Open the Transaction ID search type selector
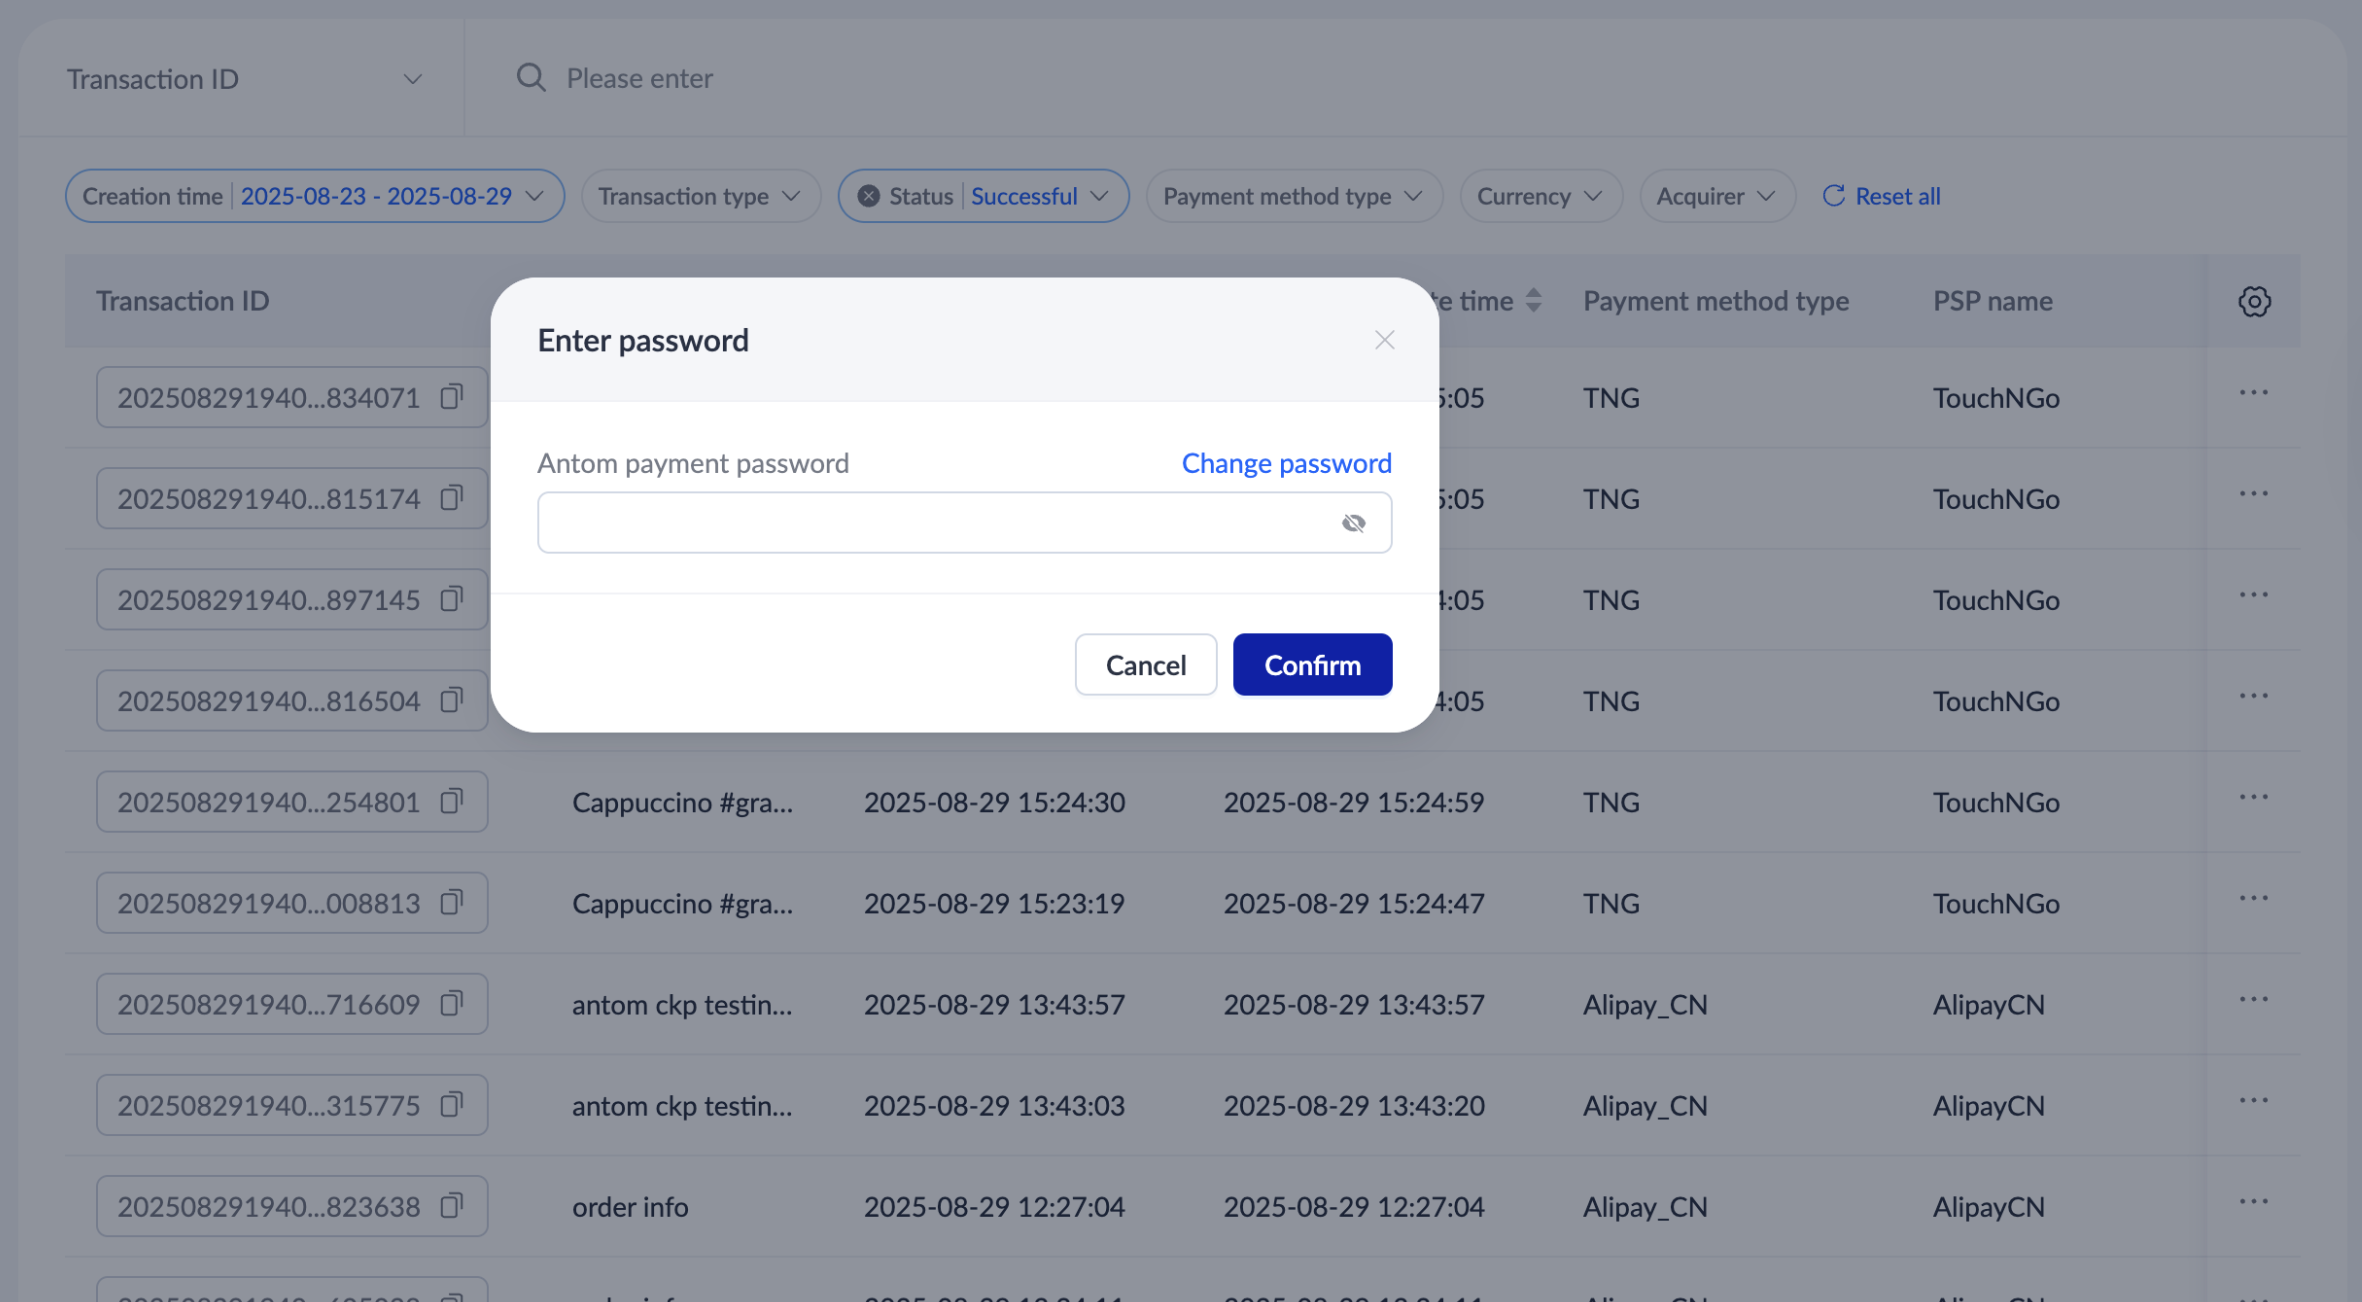 [244, 79]
